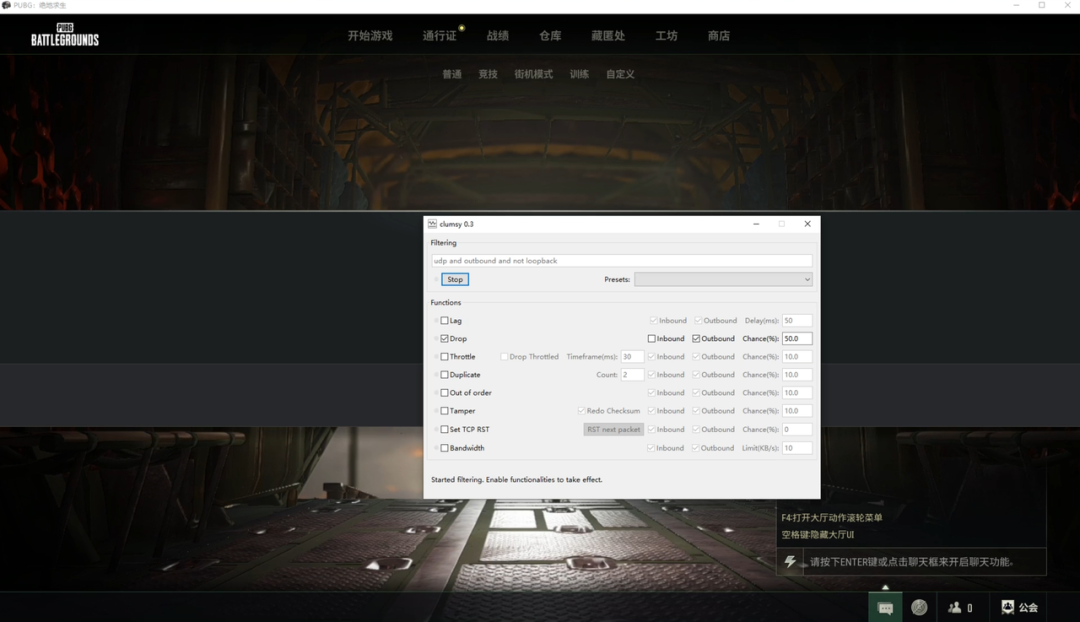This screenshot has height=622, width=1080.
Task: Click the 空格键 hide lobby UI hint text
Action: [x=817, y=535]
